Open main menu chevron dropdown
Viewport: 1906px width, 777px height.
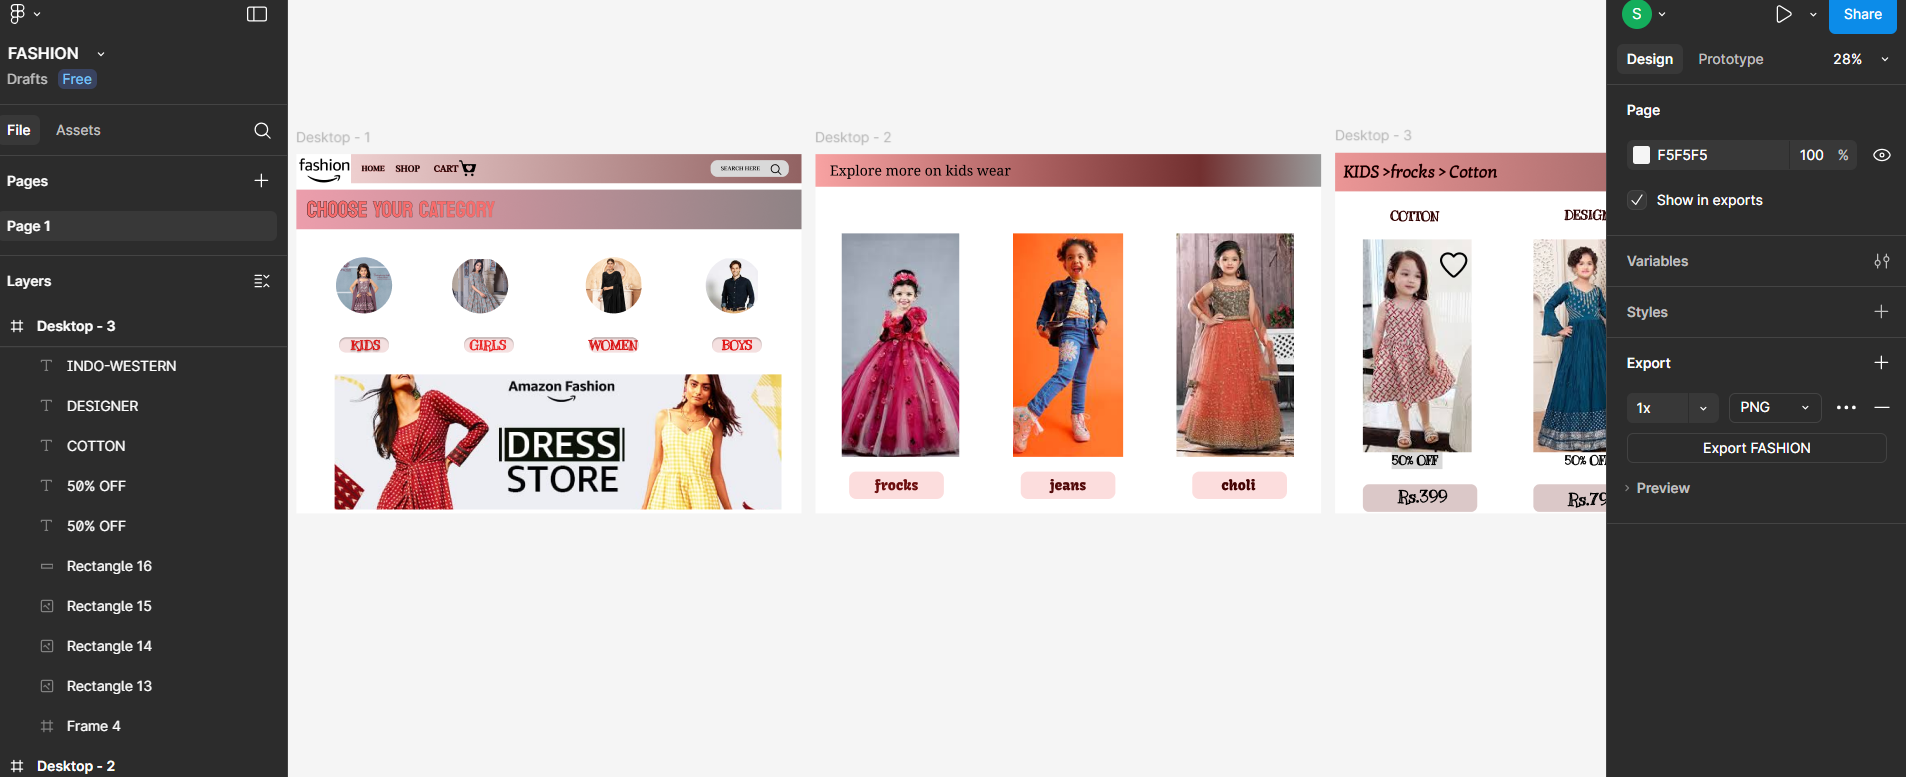click(37, 14)
